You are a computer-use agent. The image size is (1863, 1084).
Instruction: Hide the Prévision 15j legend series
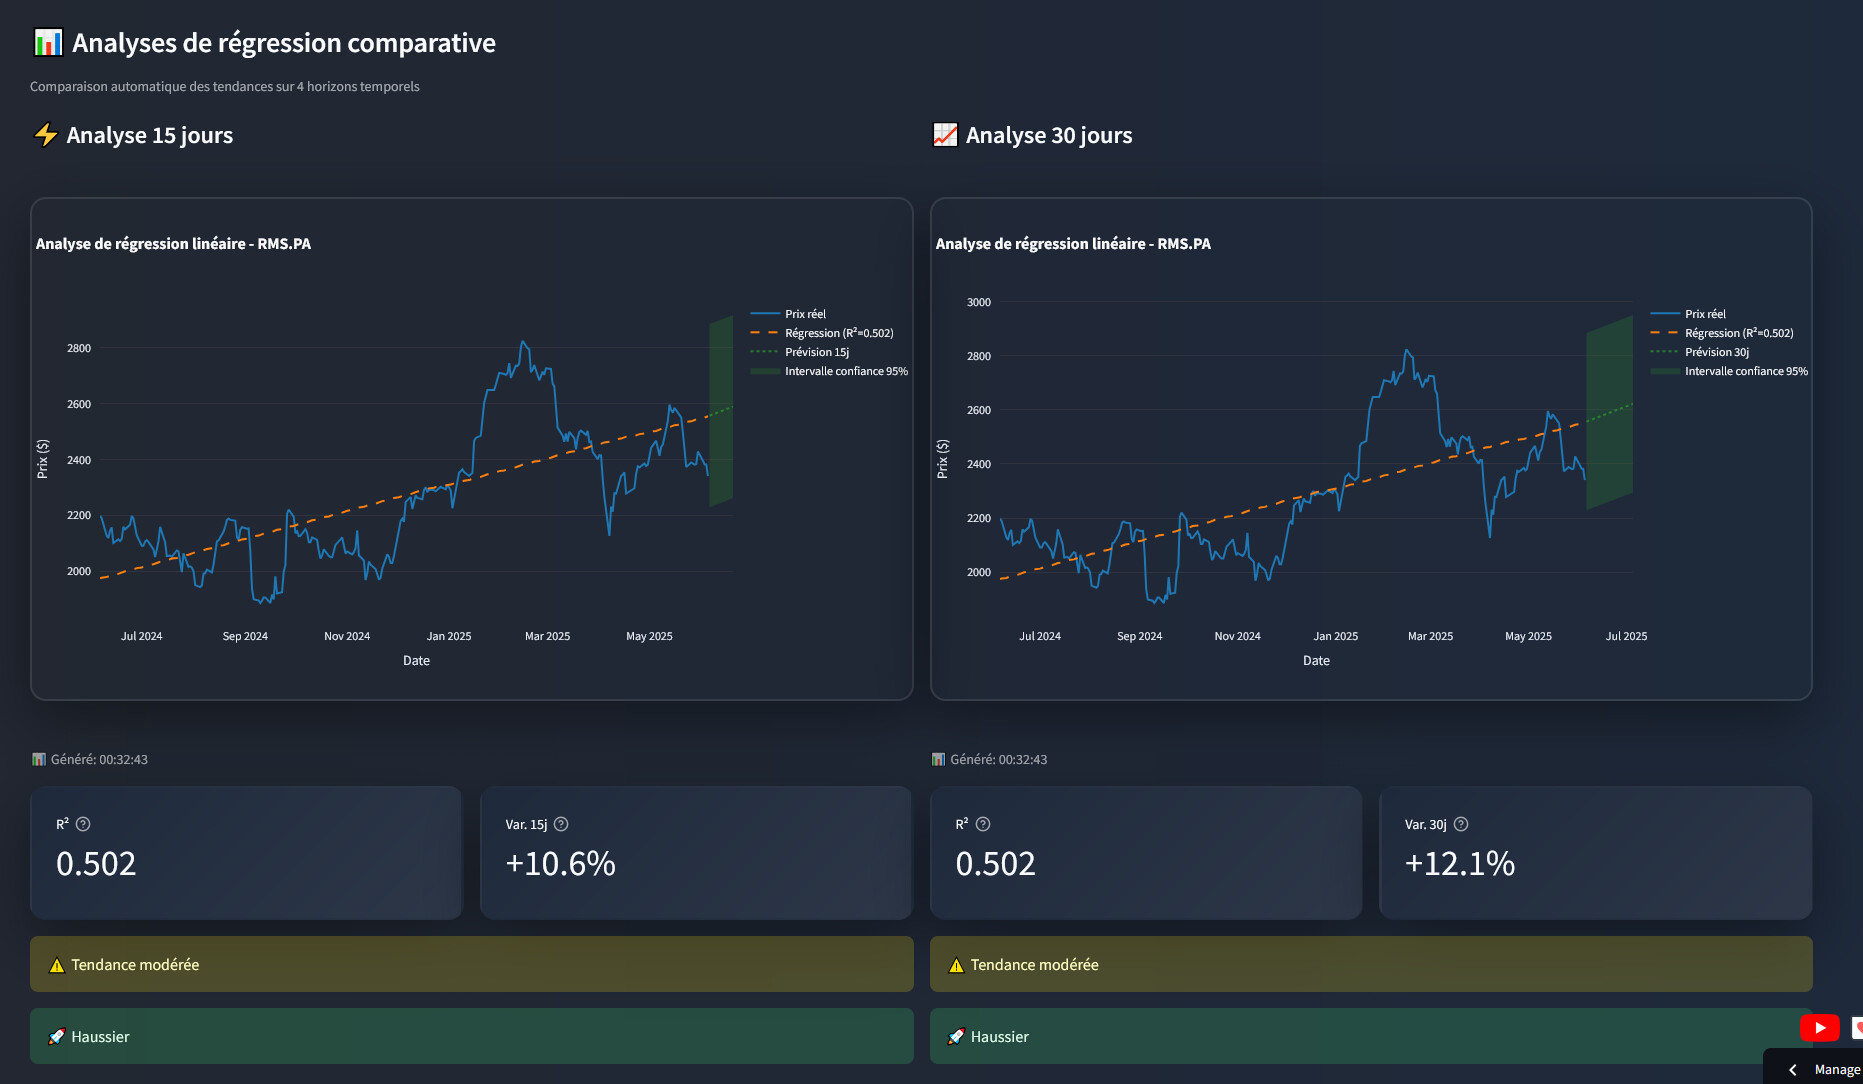[x=816, y=352]
